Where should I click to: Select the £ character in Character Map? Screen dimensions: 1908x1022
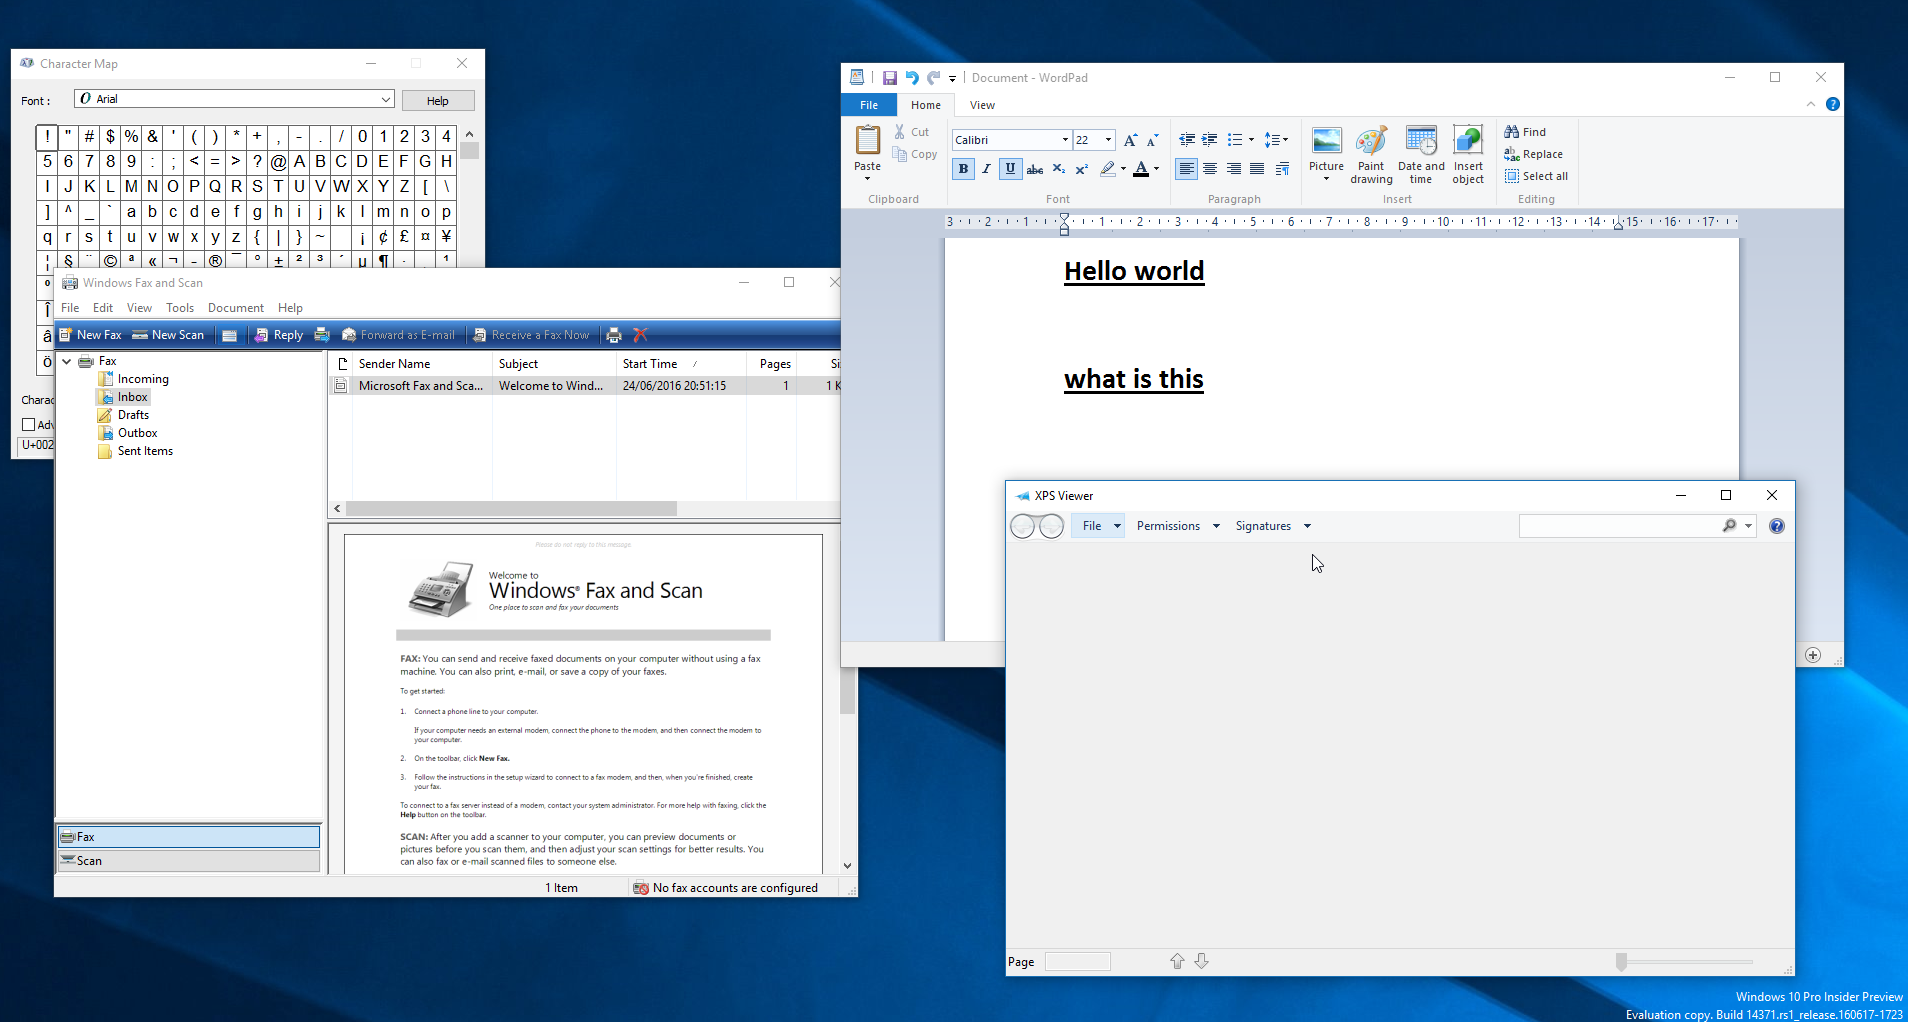tap(404, 237)
